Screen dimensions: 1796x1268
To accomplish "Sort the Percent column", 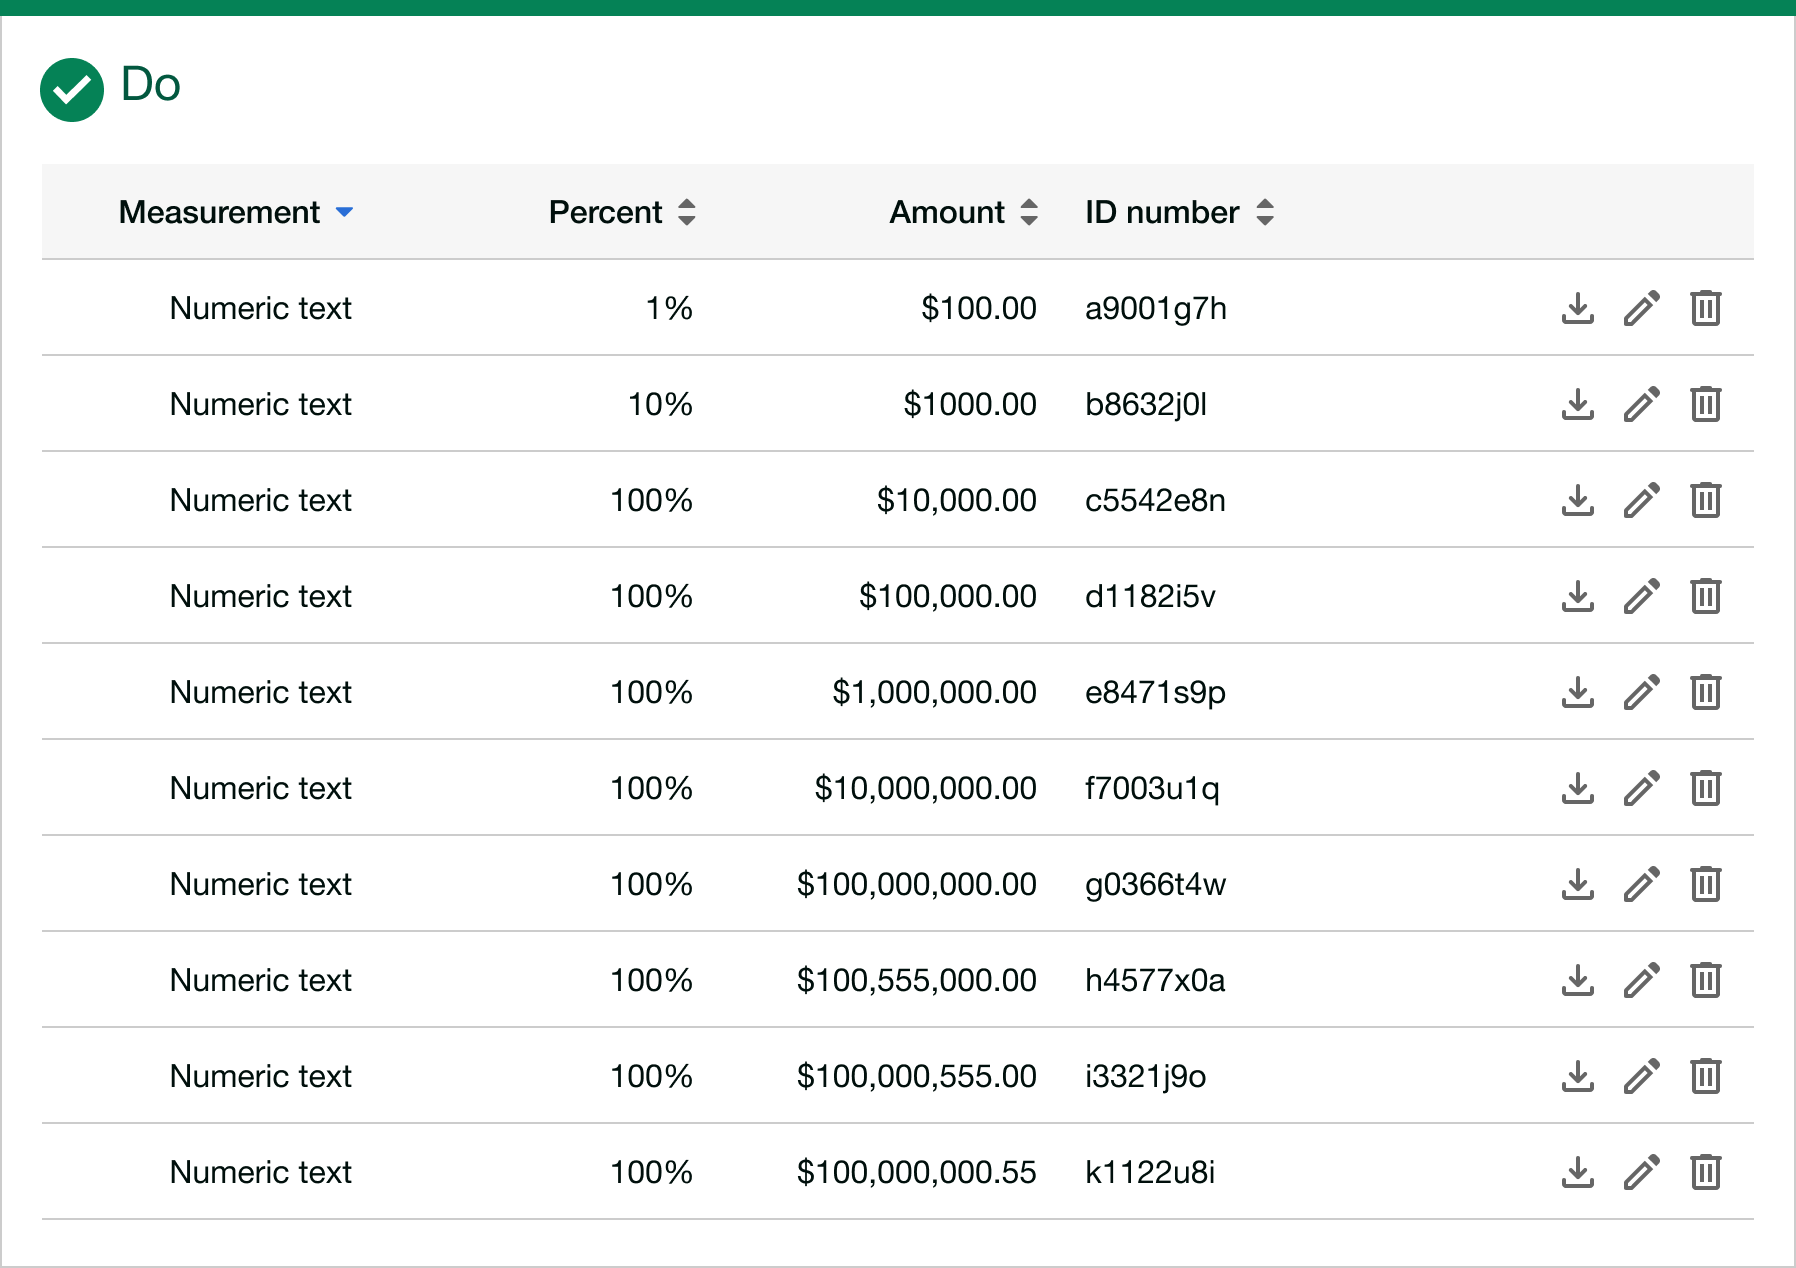I will (686, 212).
